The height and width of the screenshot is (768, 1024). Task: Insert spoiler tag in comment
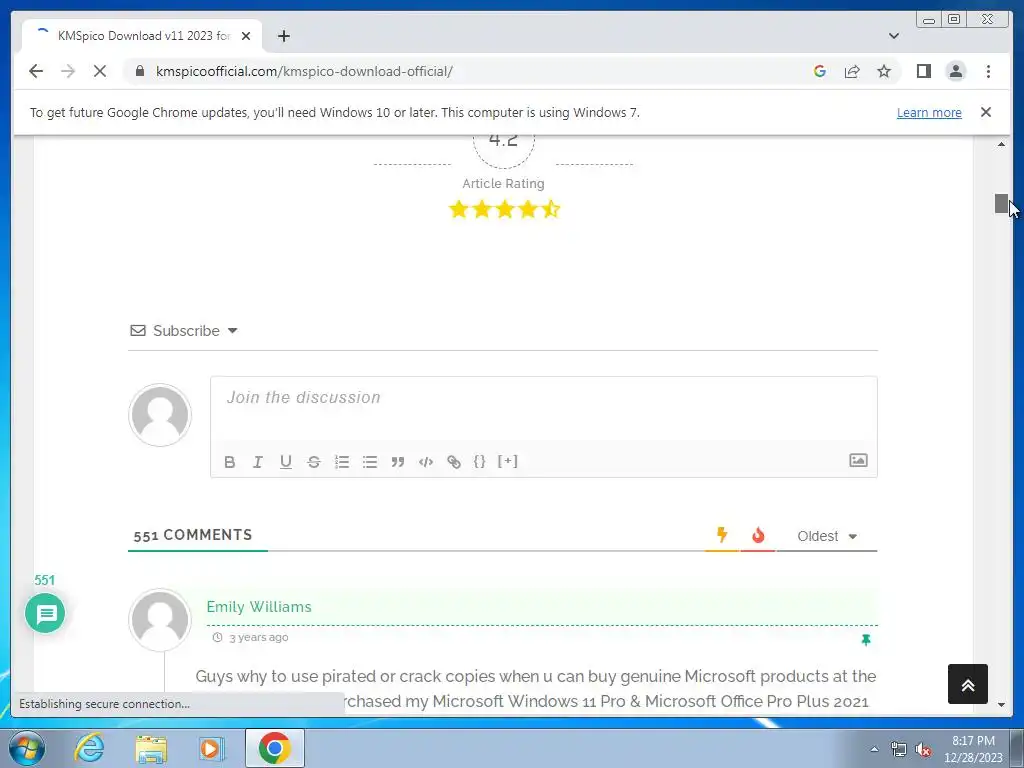[507, 461]
